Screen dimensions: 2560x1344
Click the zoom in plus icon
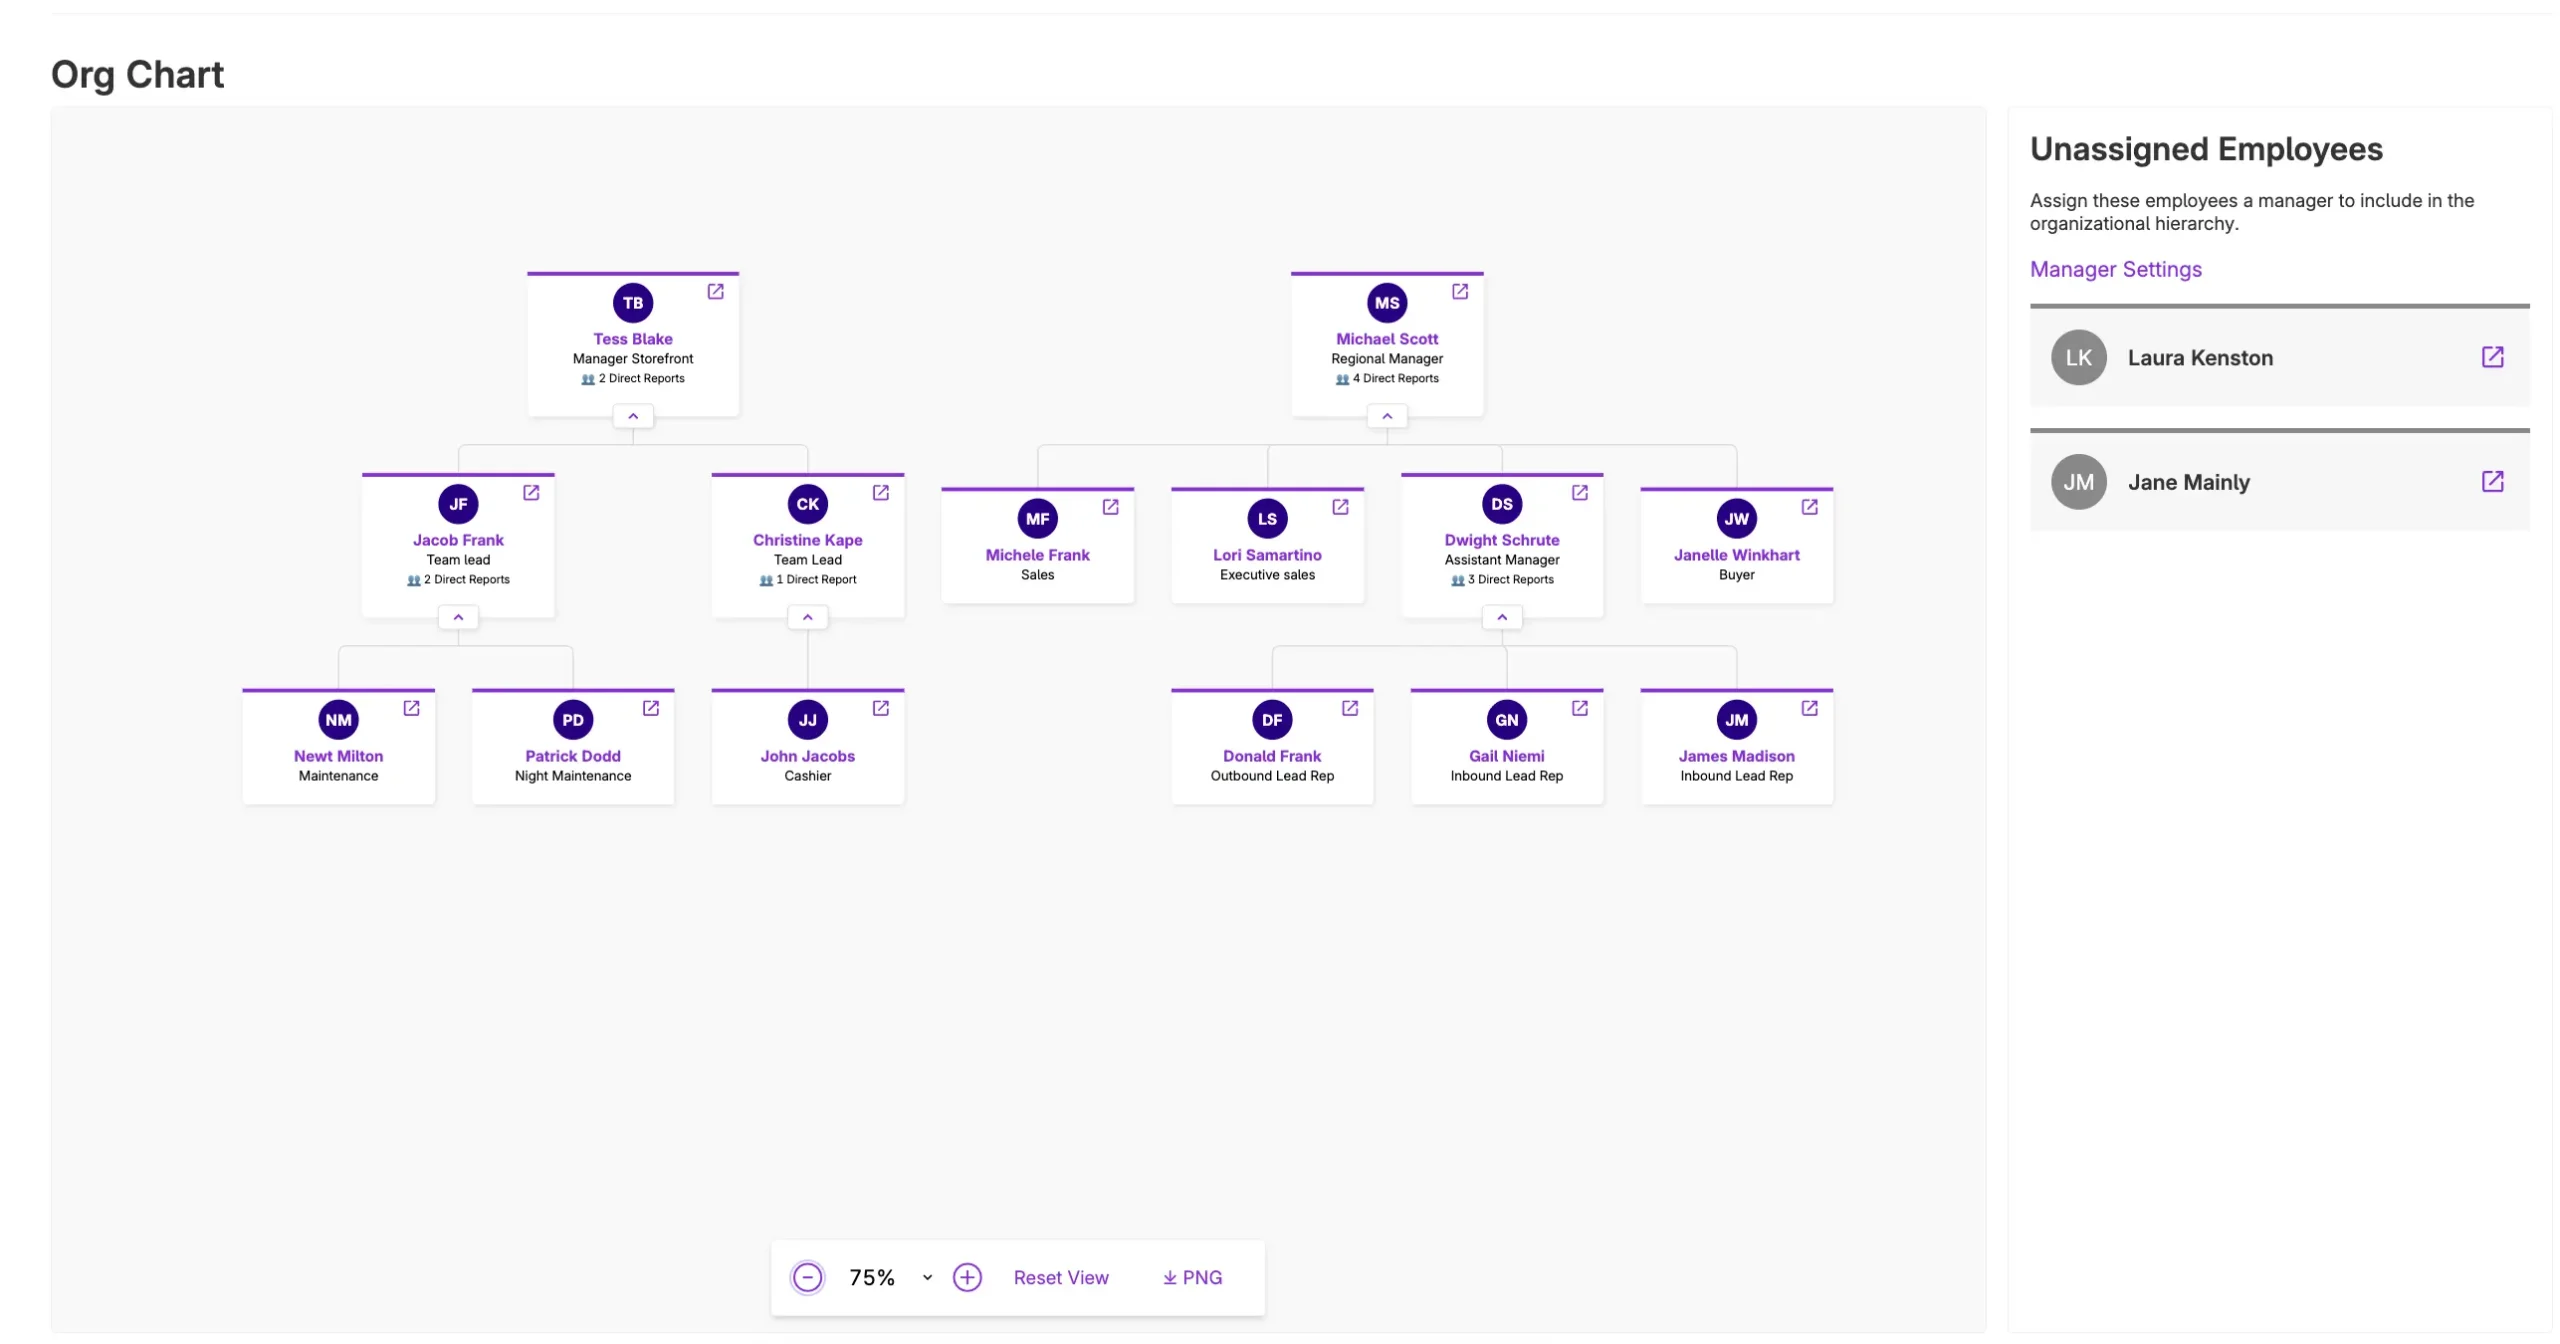(967, 1277)
